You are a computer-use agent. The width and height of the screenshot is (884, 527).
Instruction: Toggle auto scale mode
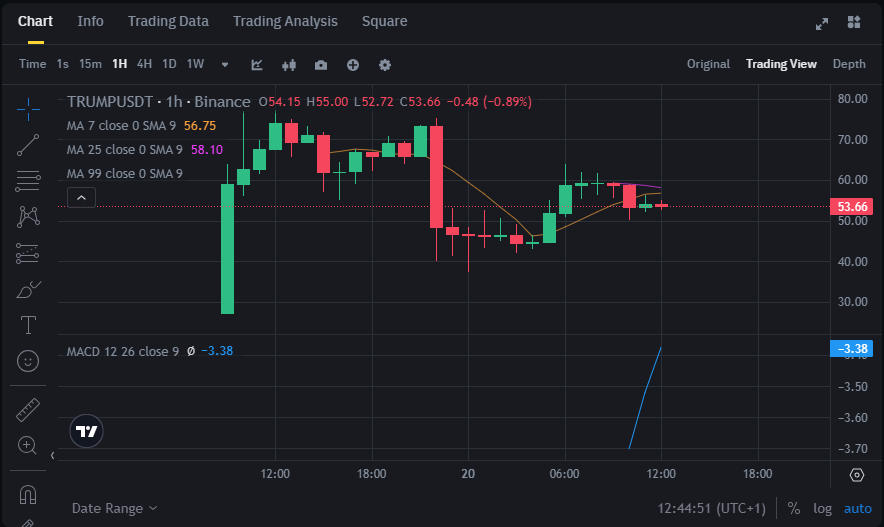858,508
